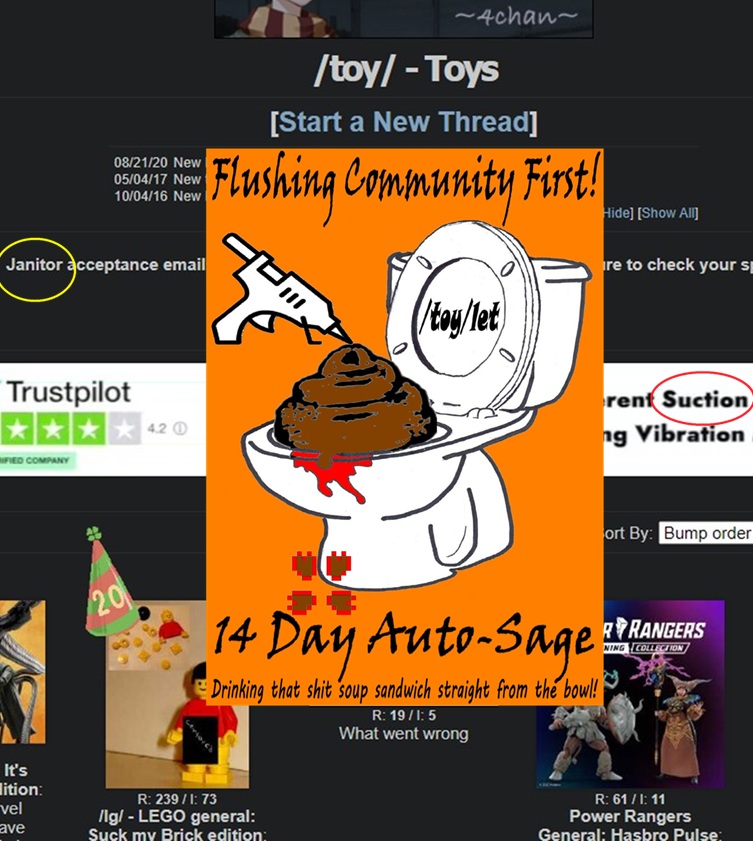Open the Sort By Bump order dropdown

click(706, 533)
